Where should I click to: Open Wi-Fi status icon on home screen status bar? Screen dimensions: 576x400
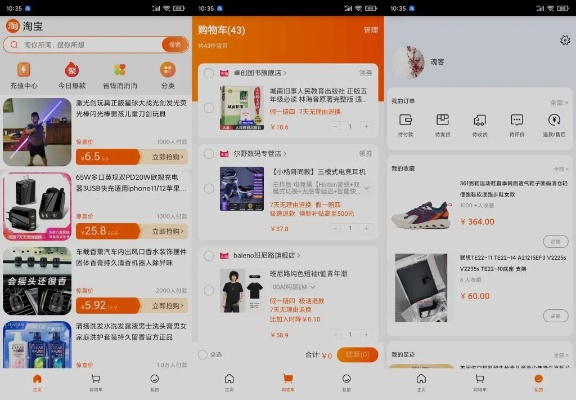[x=167, y=8]
